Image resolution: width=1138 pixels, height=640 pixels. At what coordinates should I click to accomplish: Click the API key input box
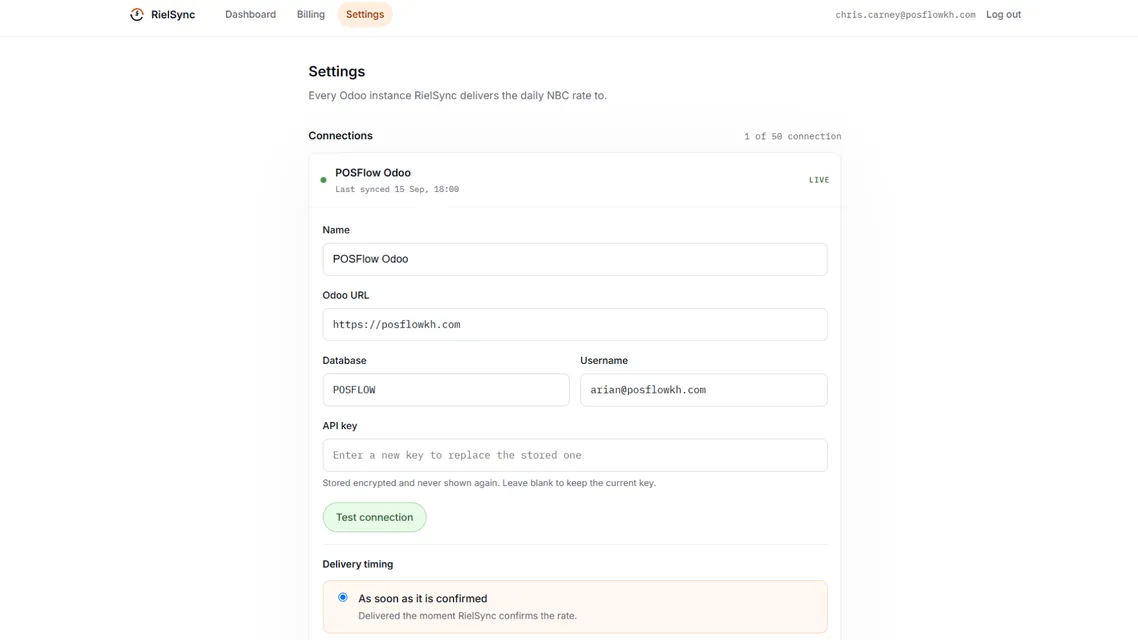(575, 455)
